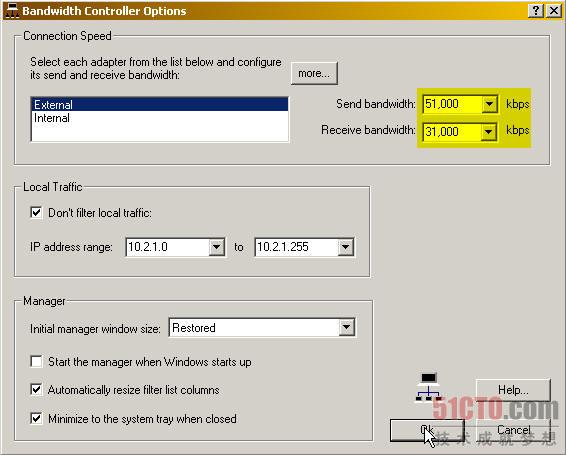Image resolution: width=566 pixels, height=455 pixels.
Task: Click the network computers icon above Ok
Action: [x=428, y=387]
